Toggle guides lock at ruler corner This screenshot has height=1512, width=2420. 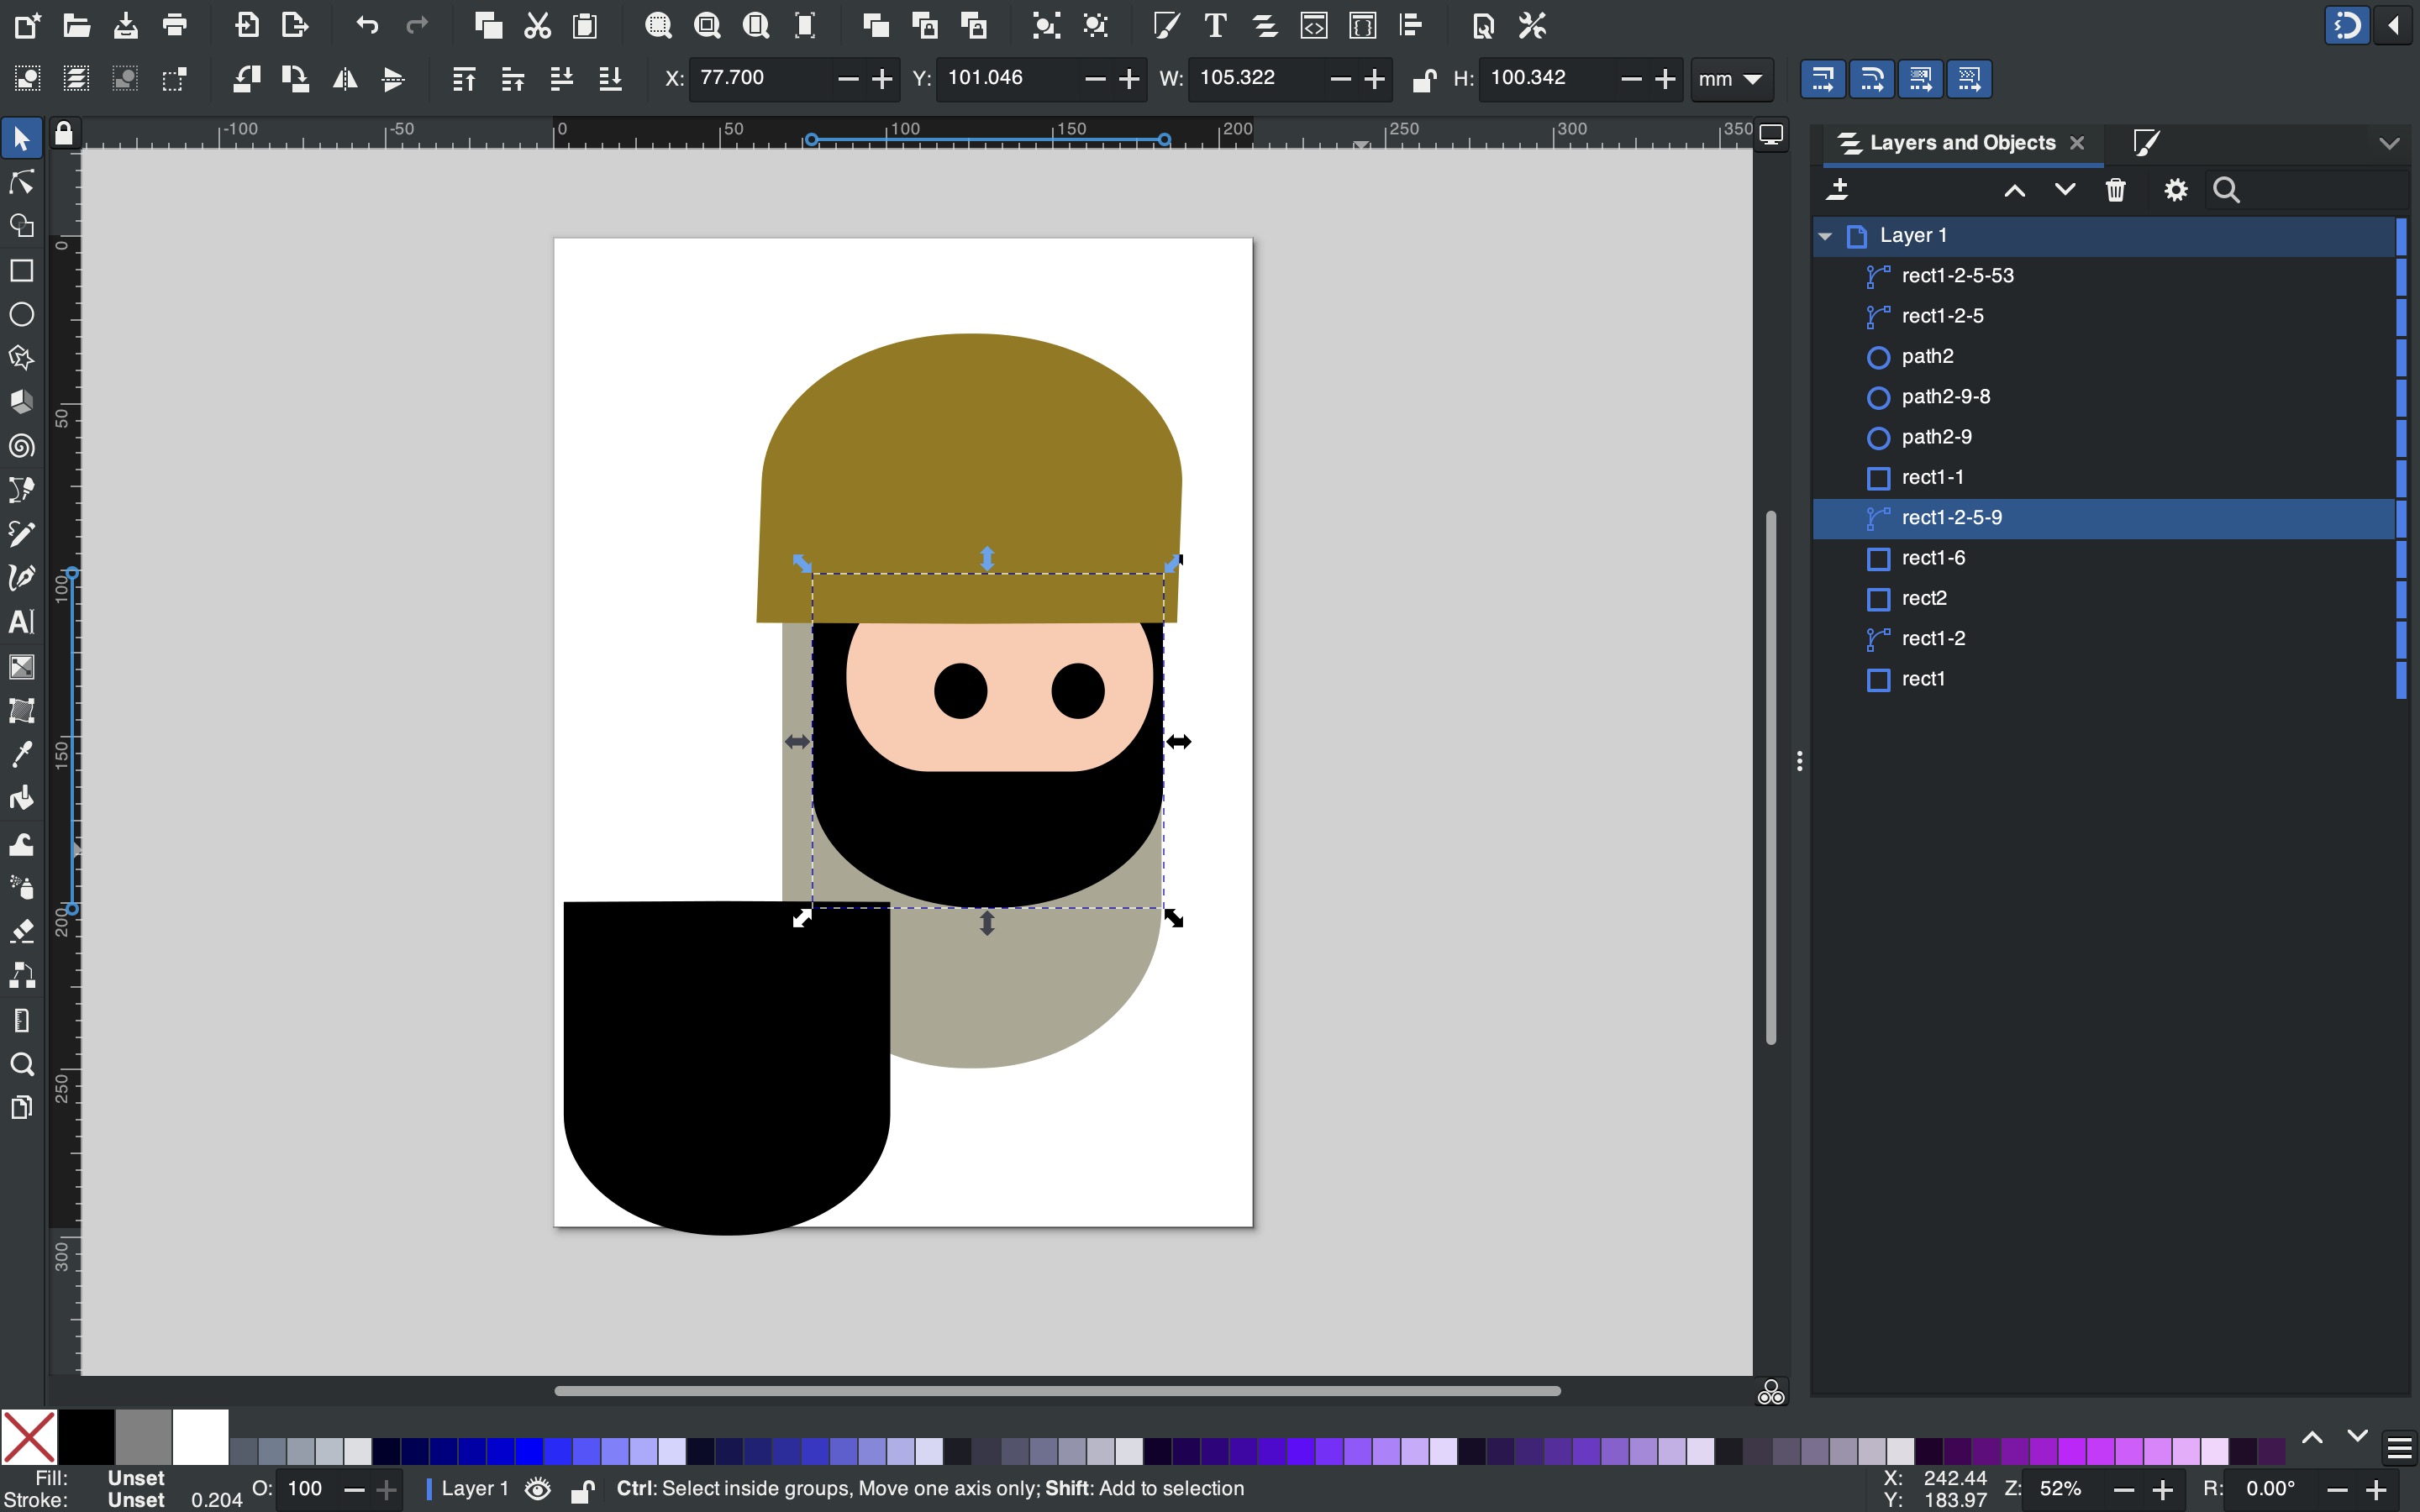(x=64, y=133)
